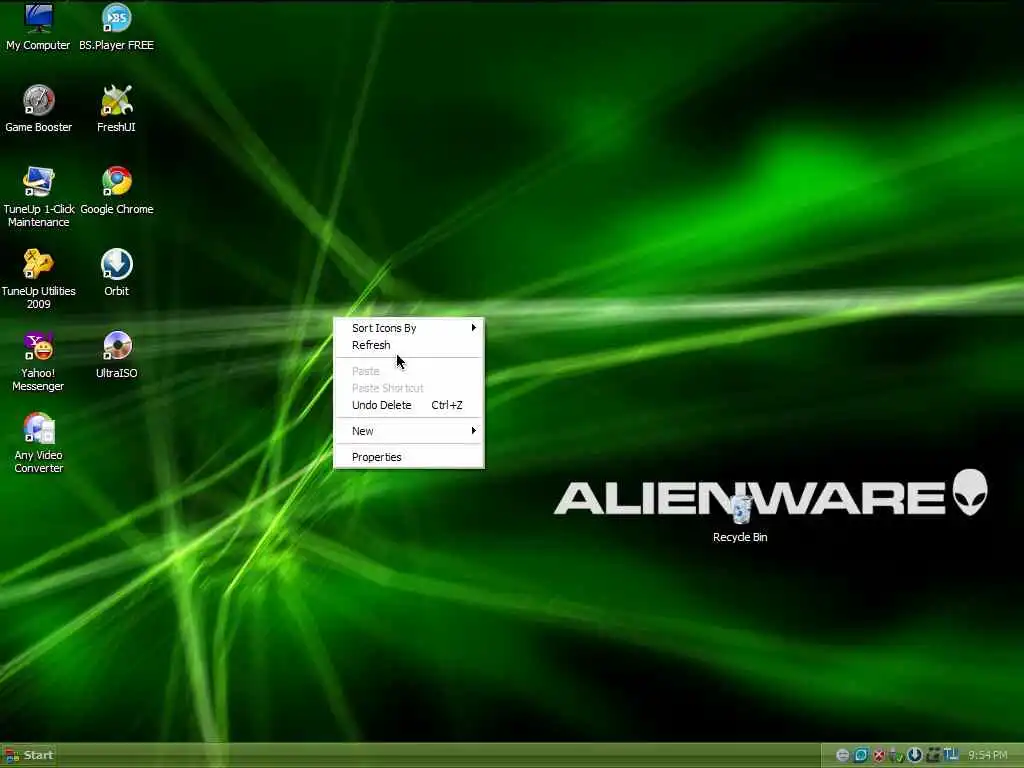The height and width of the screenshot is (768, 1024).
Task: Open the Start menu
Action: pos(29,755)
